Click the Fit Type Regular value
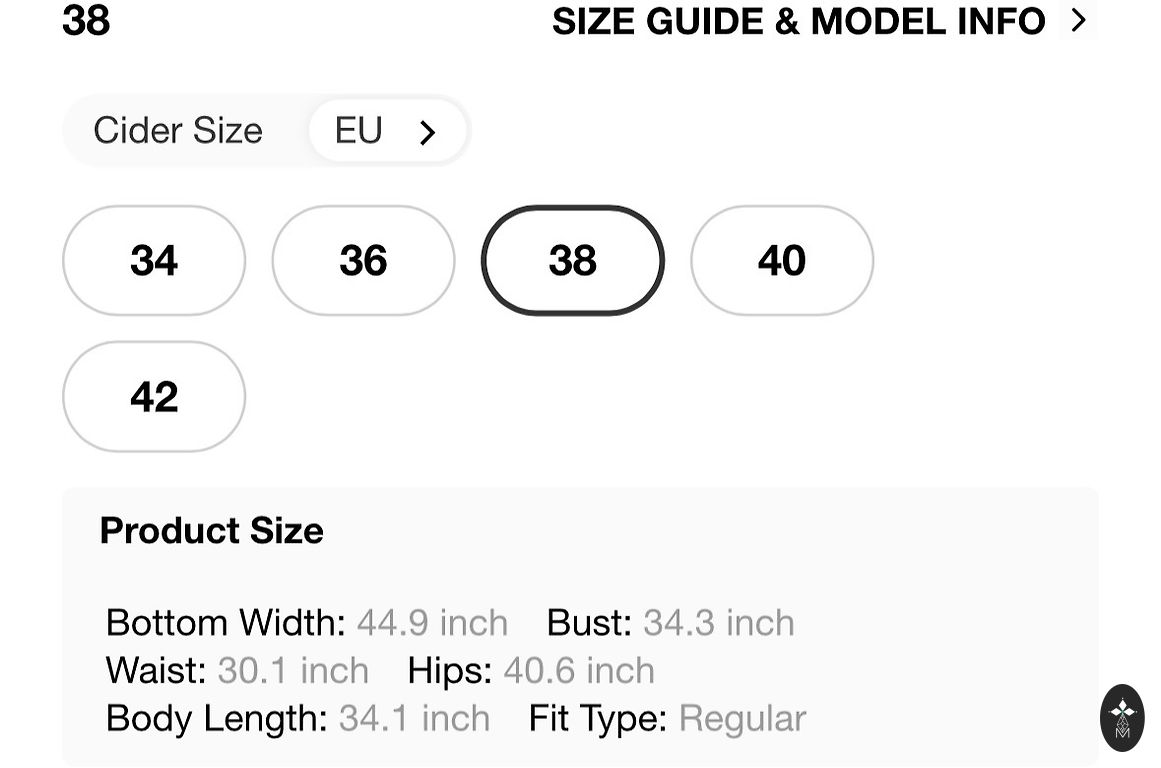This screenshot has height=768, width=1161. pos(742,719)
